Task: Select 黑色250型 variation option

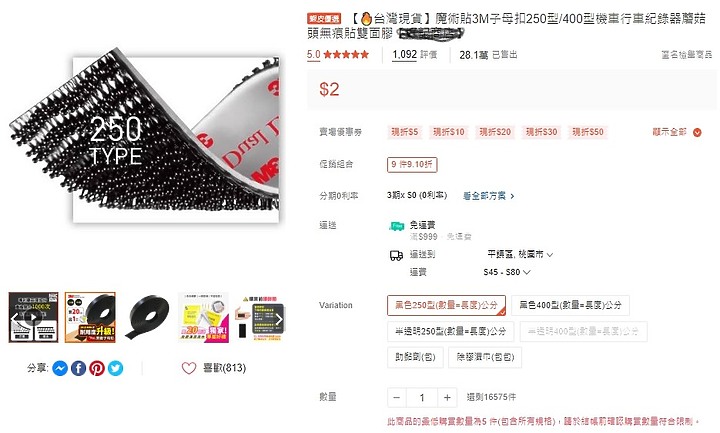Action: [446, 305]
